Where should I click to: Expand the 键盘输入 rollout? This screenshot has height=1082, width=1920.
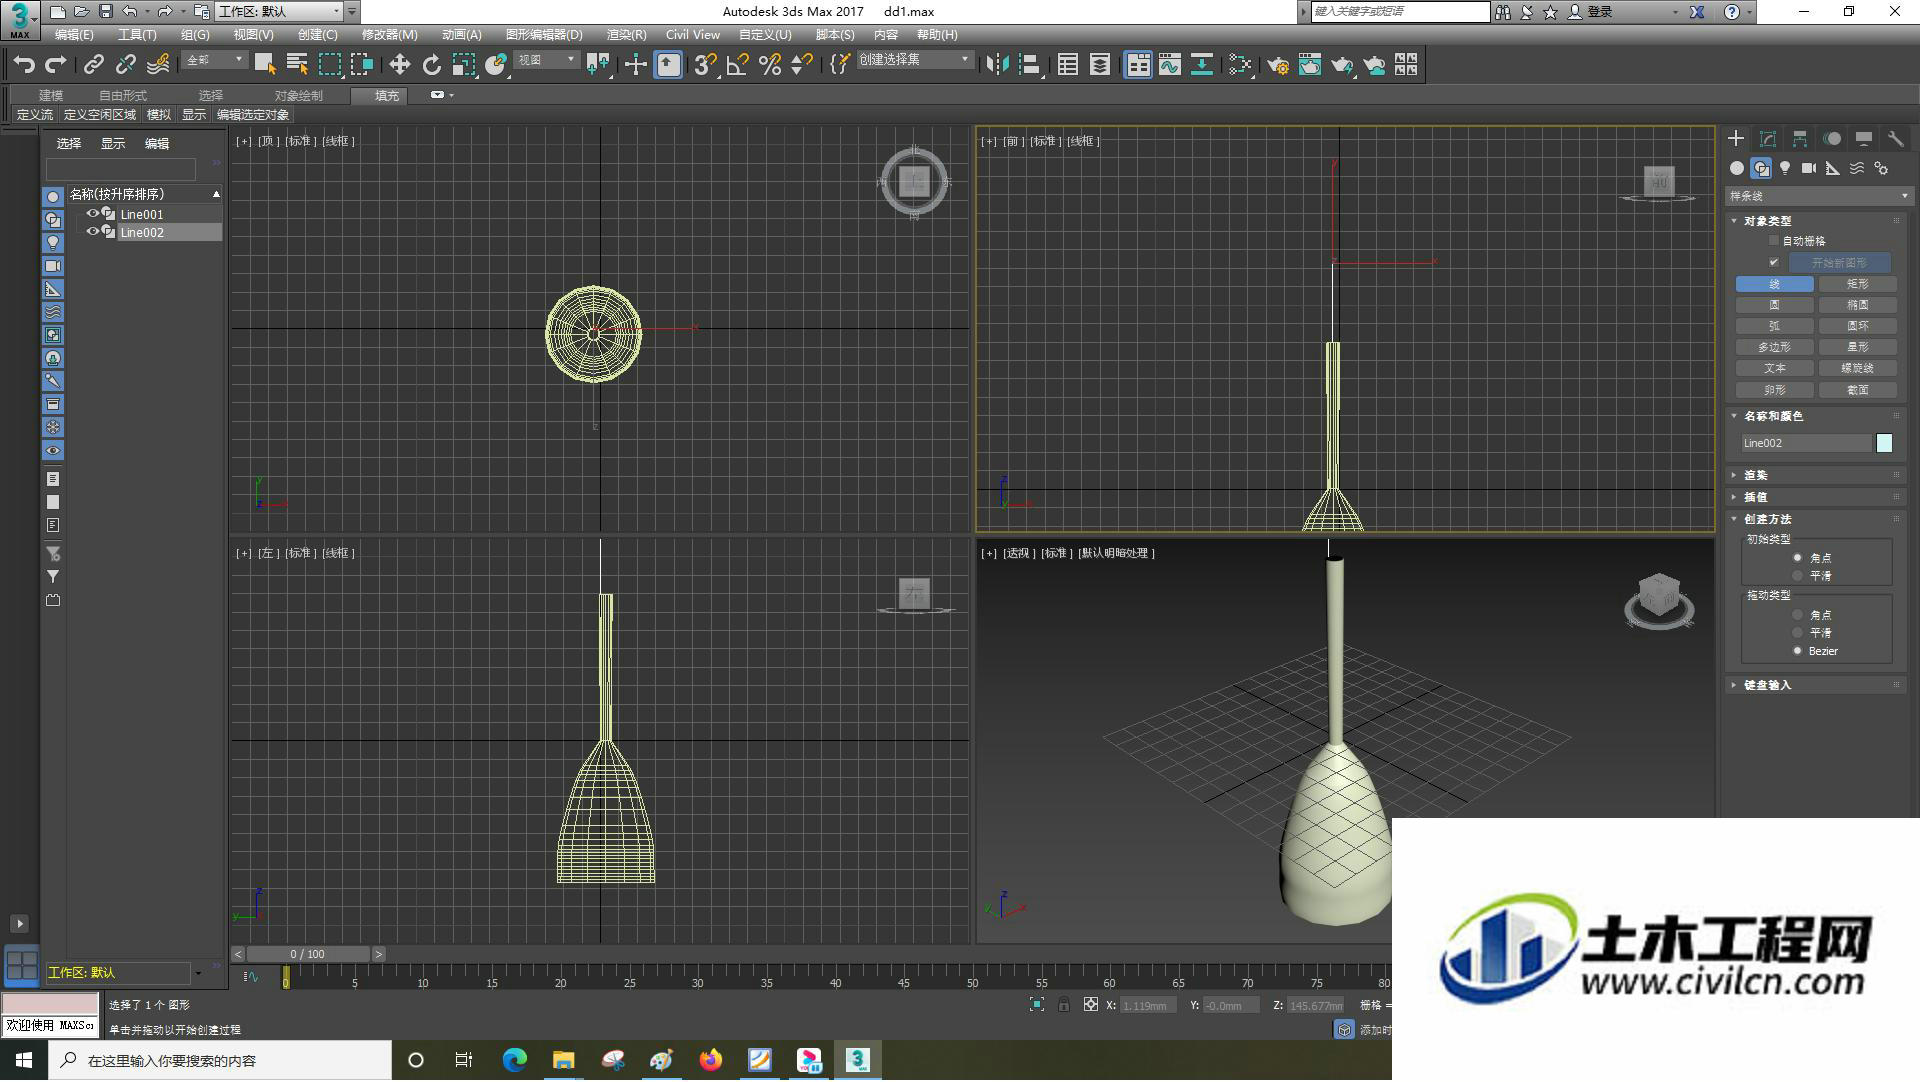point(1767,685)
